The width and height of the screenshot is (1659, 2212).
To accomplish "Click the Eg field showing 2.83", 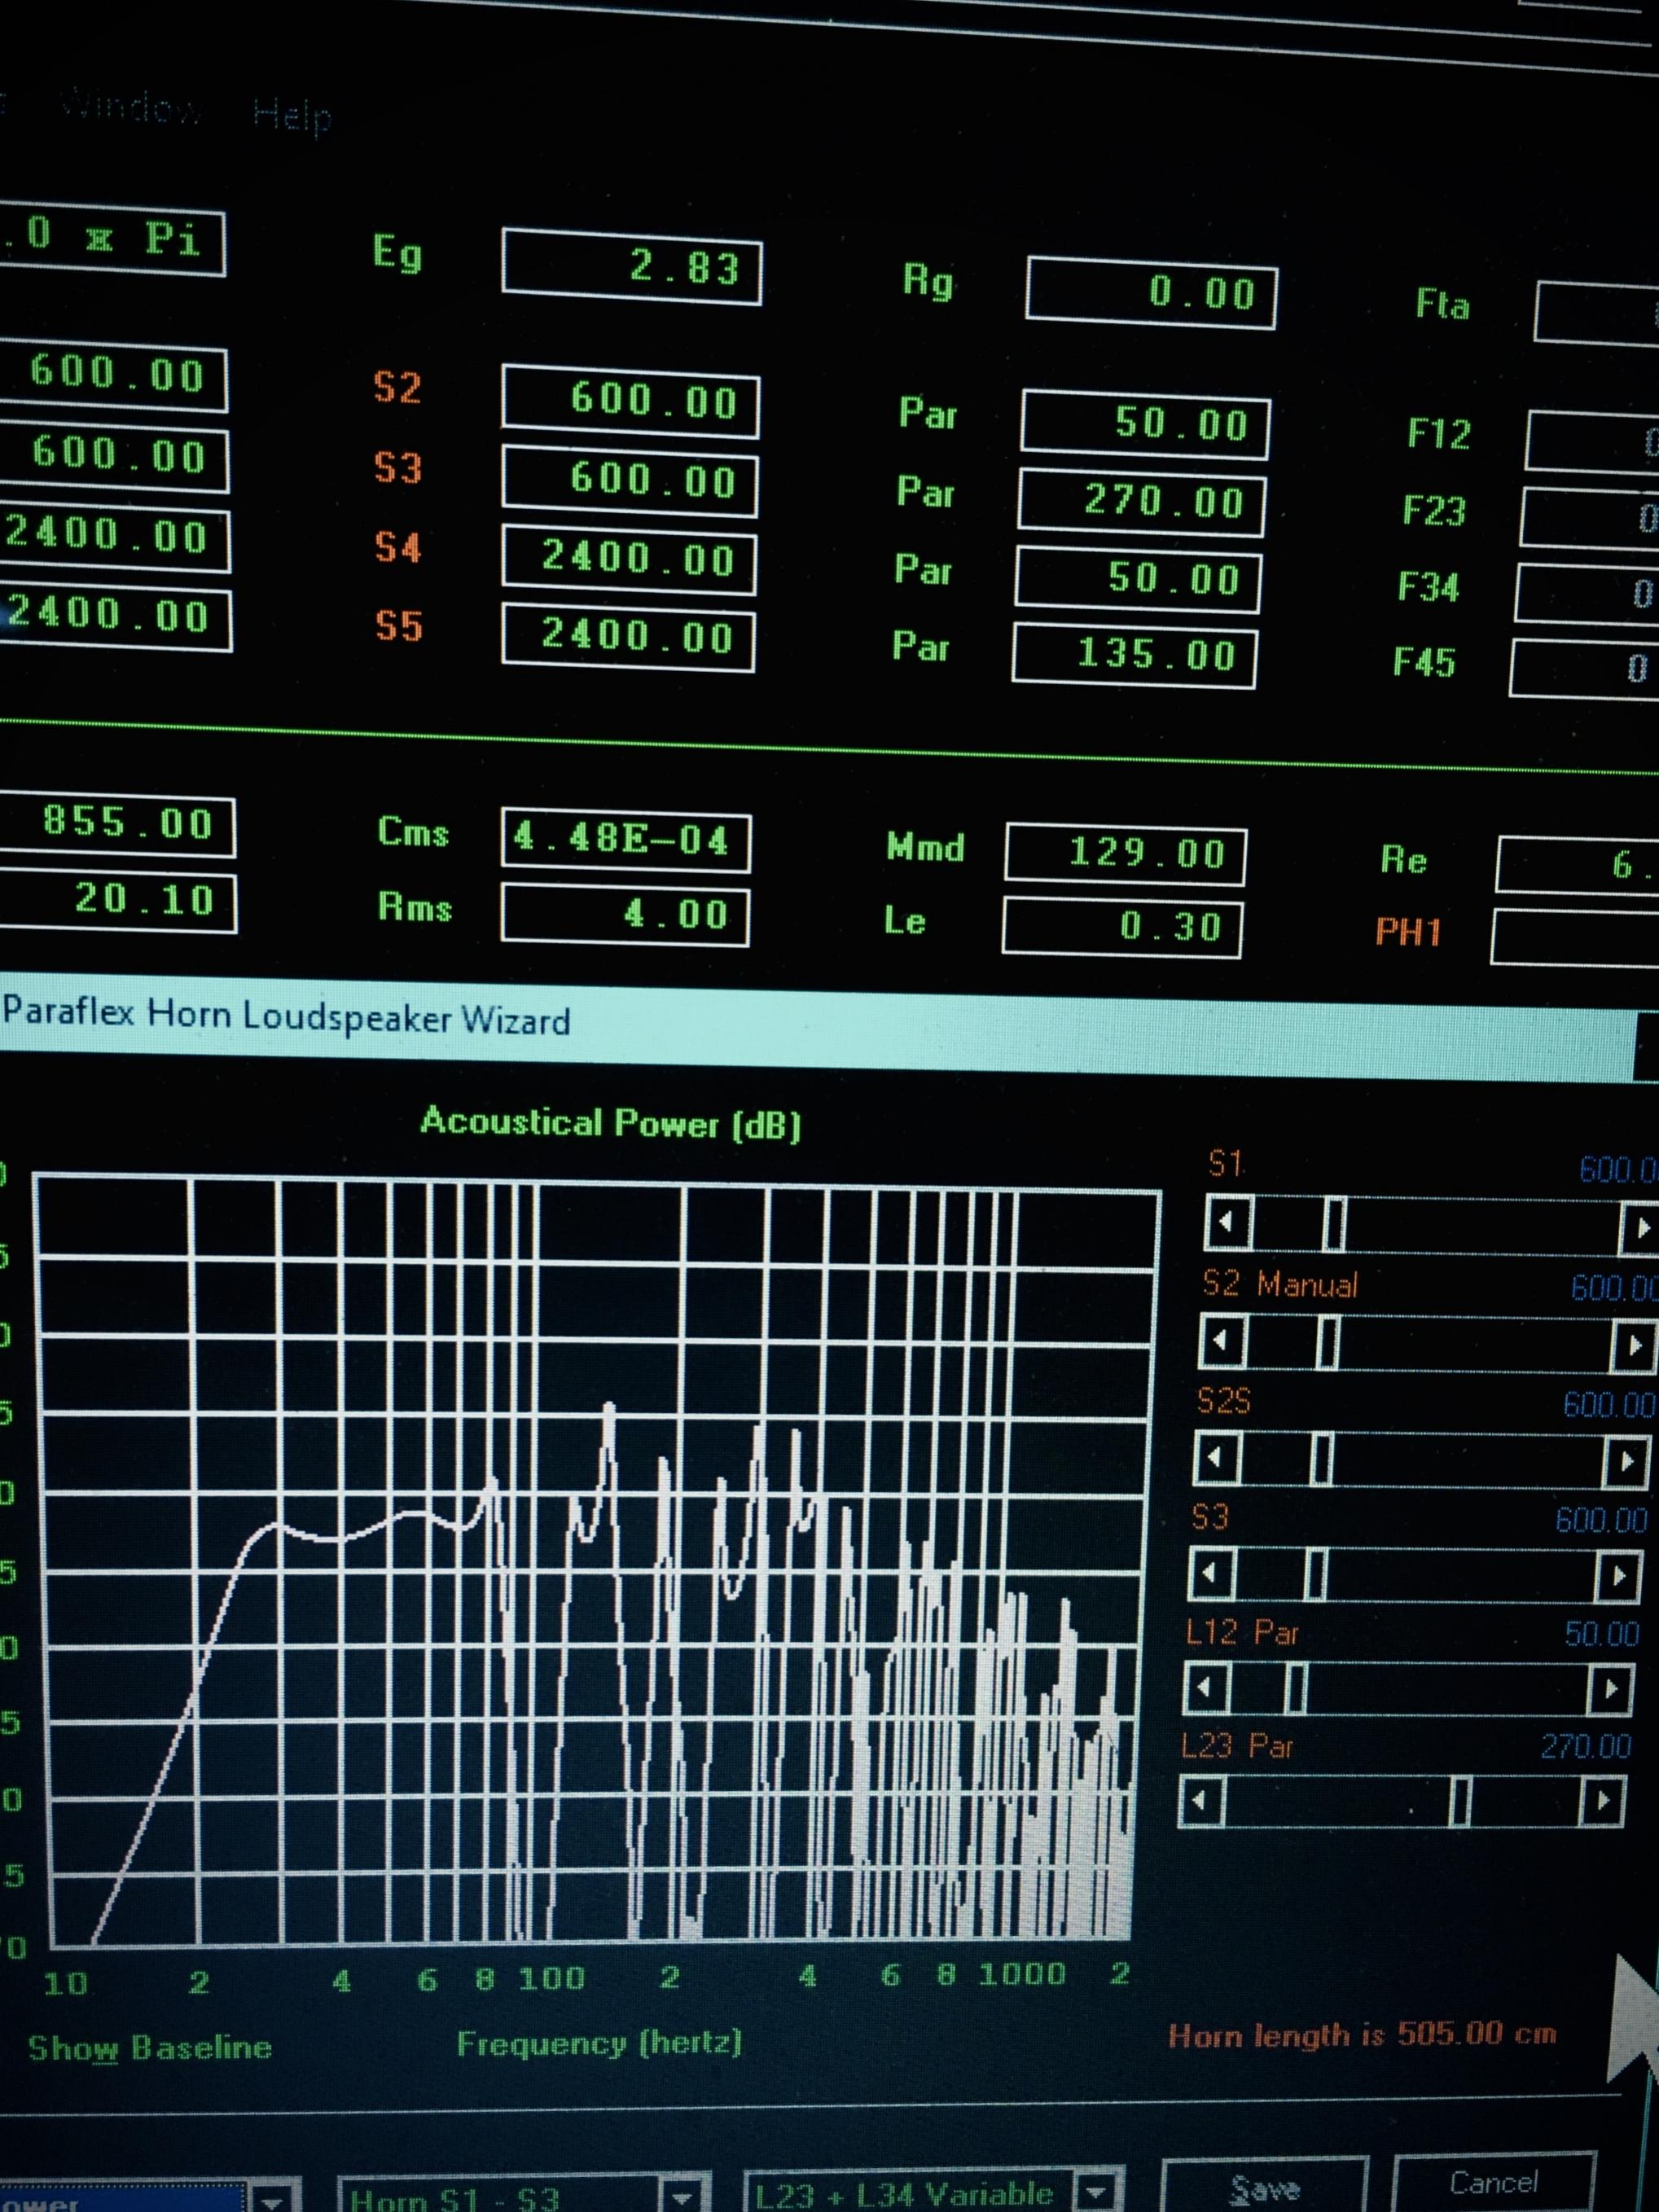I will (632, 267).
